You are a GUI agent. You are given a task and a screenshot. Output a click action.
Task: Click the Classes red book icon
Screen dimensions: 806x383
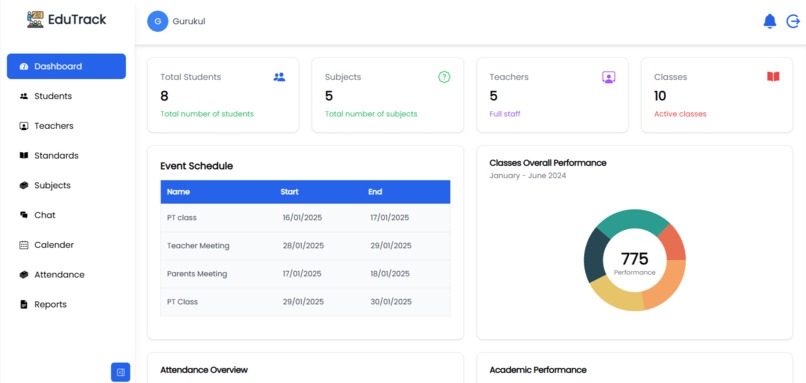pyautogui.click(x=773, y=77)
